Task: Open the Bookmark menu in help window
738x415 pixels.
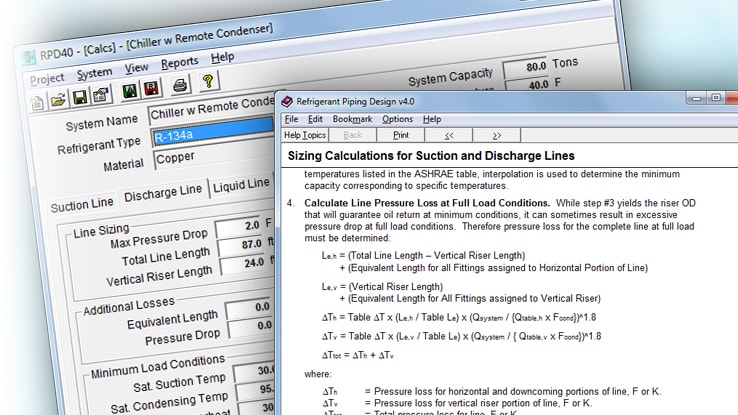Action: click(352, 119)
